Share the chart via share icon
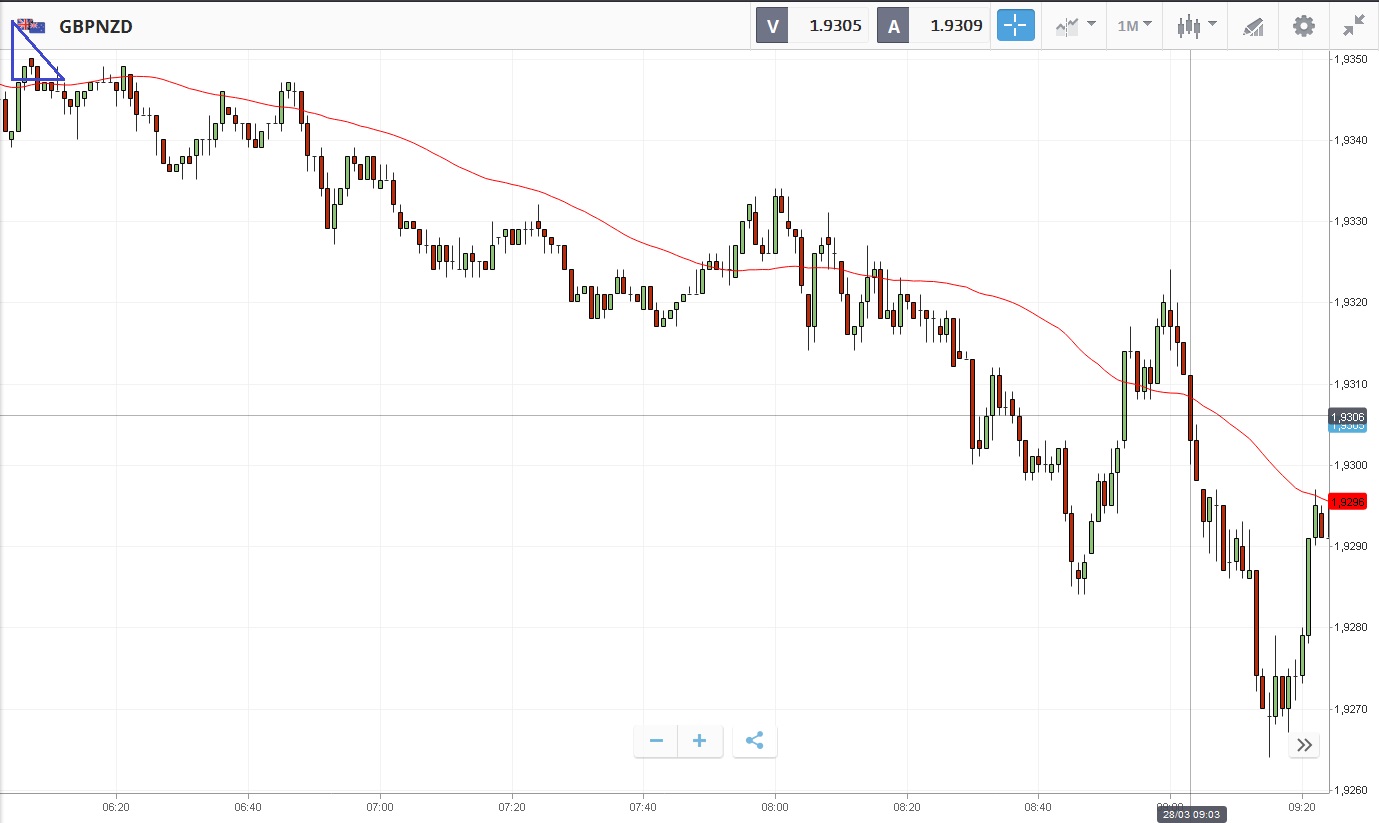This screenshot has height=823, width=1379. coord(755,741)
